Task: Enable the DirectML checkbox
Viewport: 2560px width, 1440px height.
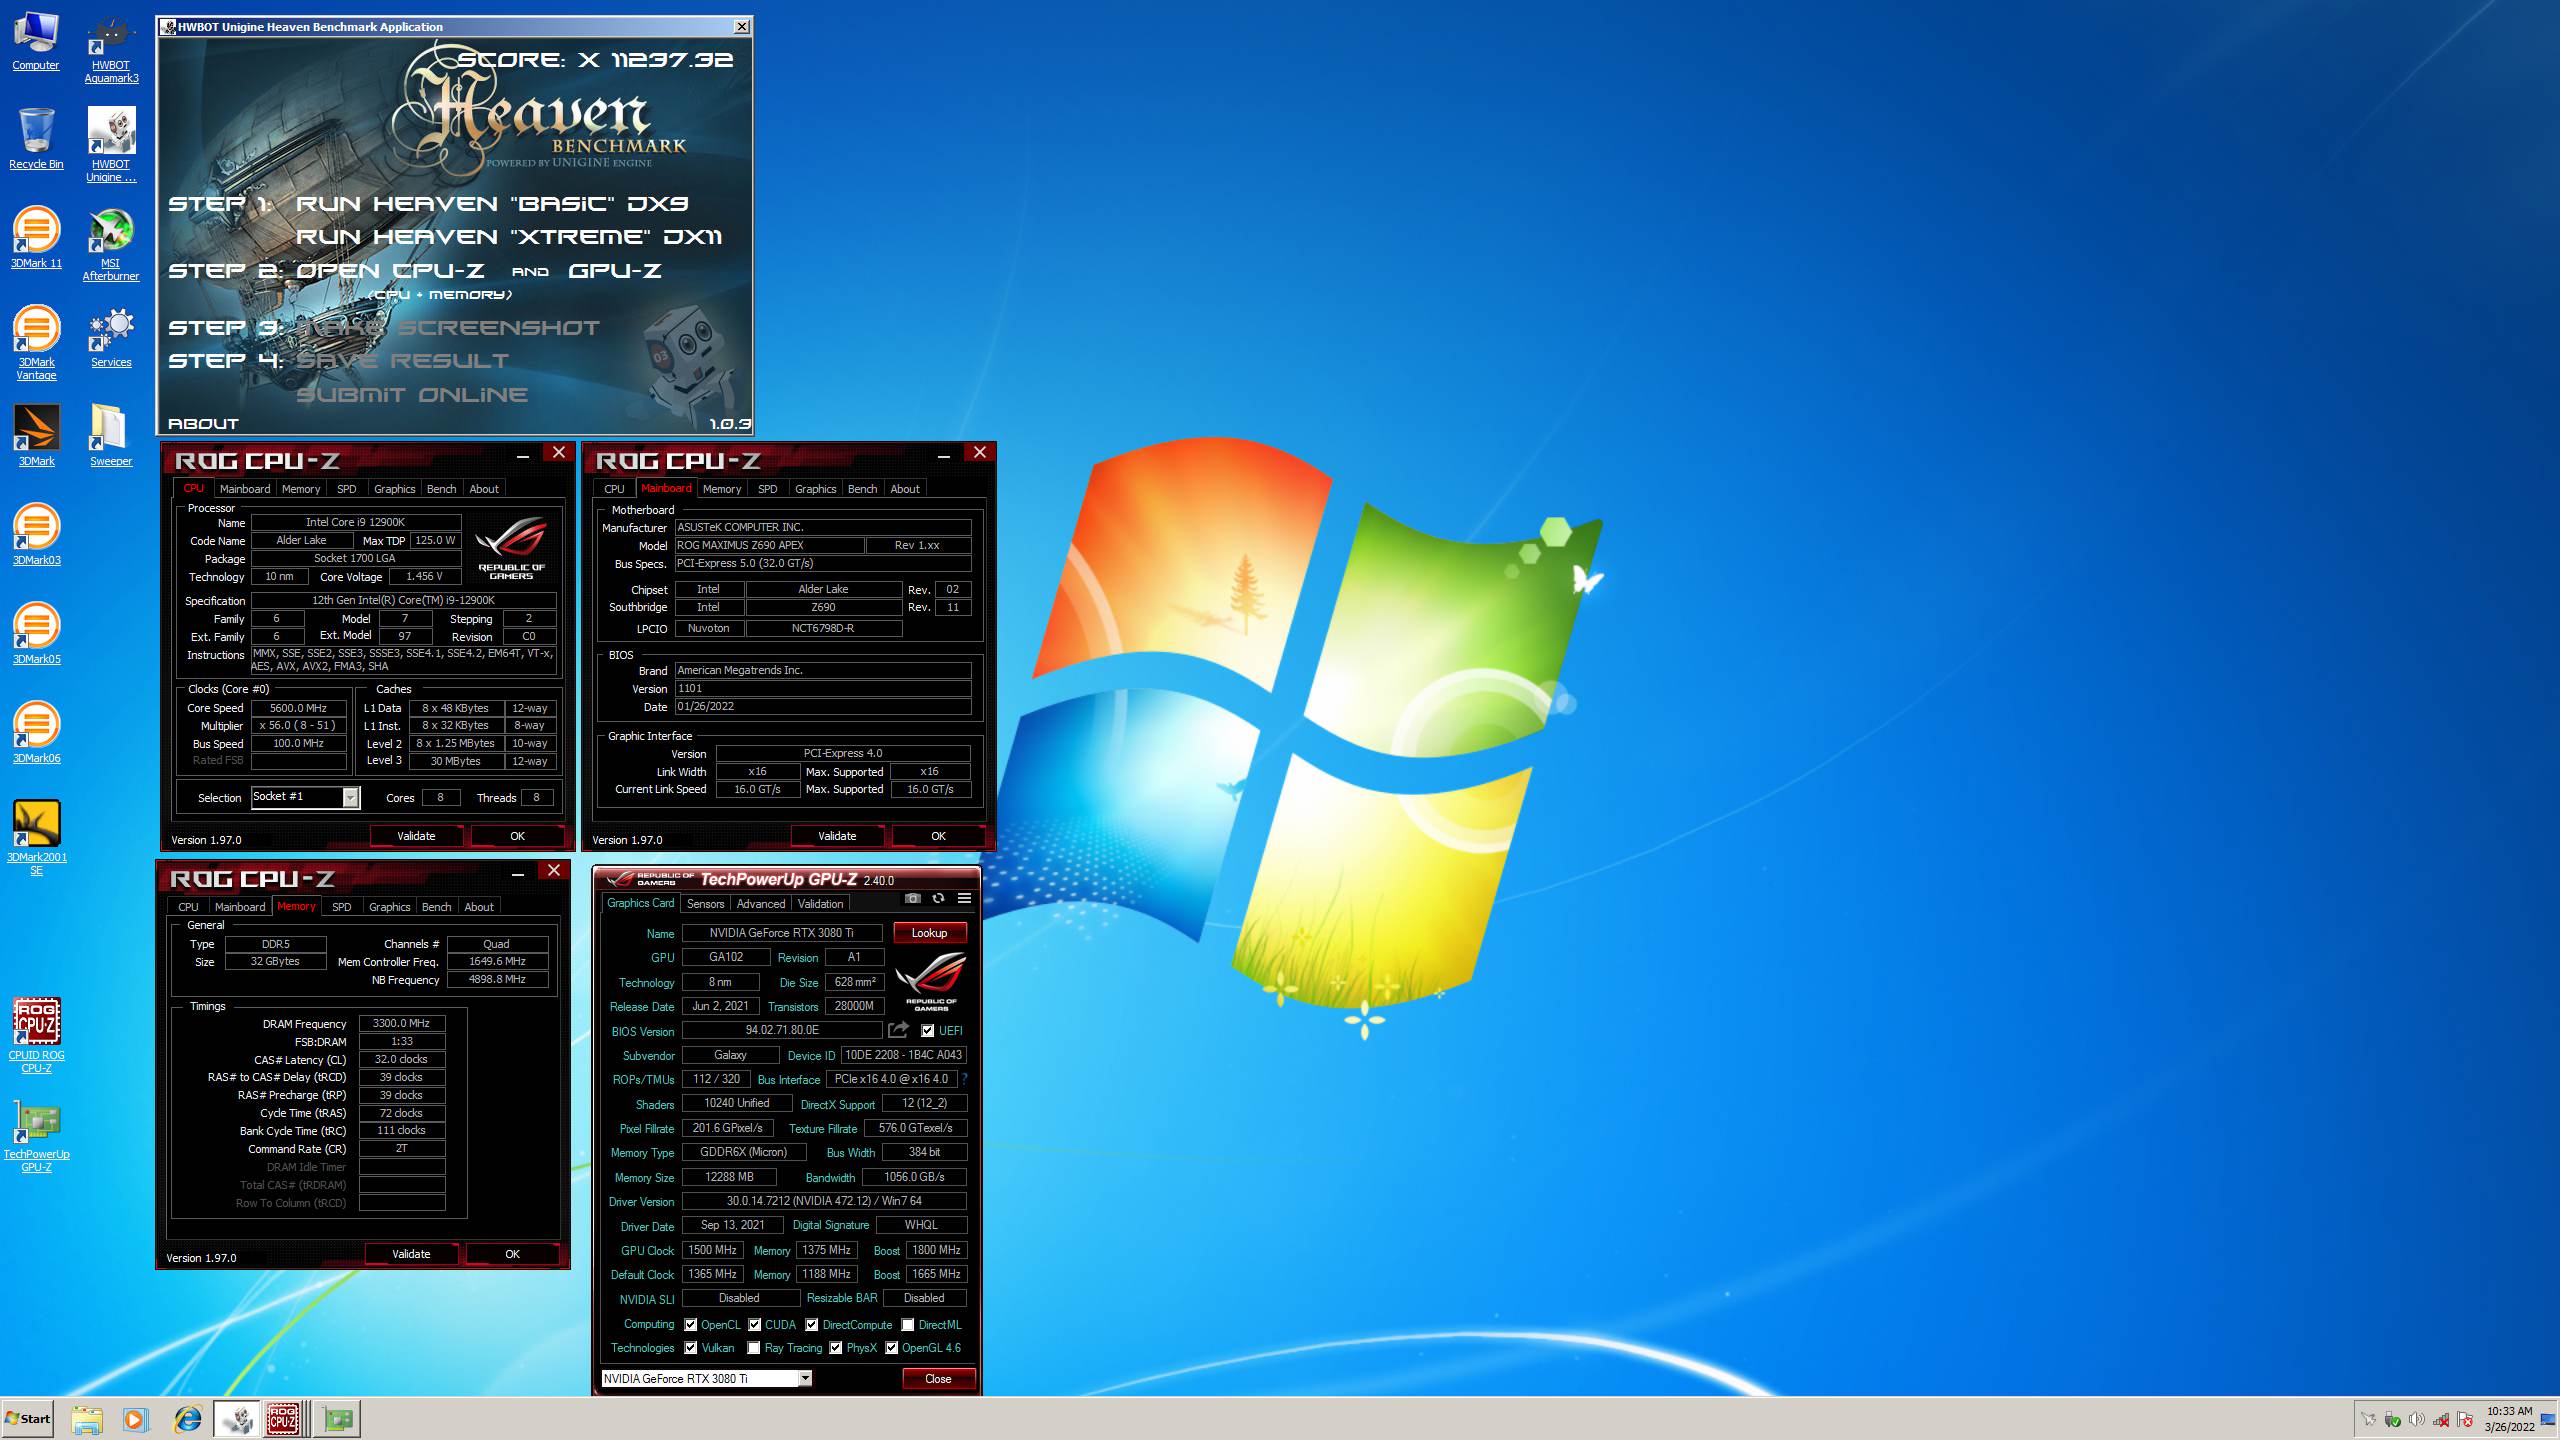Action: (x=907, y=1325)
